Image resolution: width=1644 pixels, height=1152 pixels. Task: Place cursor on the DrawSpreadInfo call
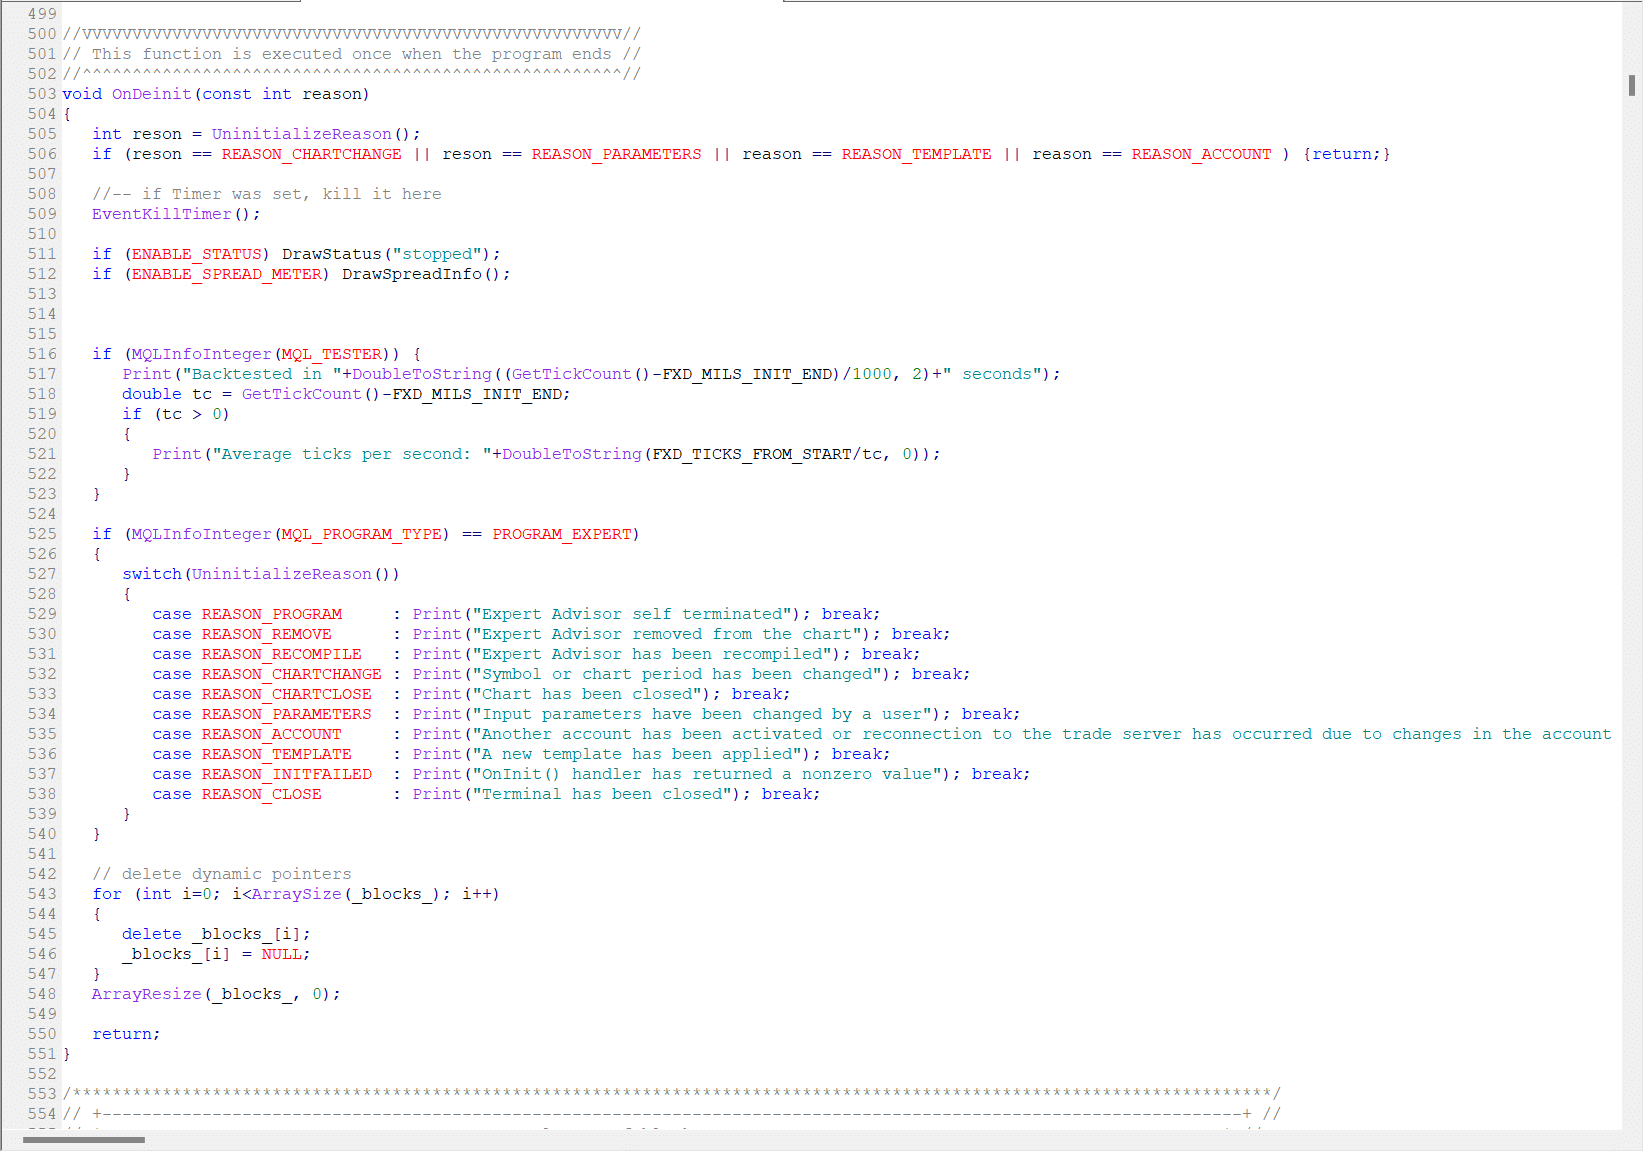pyautogui.click(x=411, y=274)
